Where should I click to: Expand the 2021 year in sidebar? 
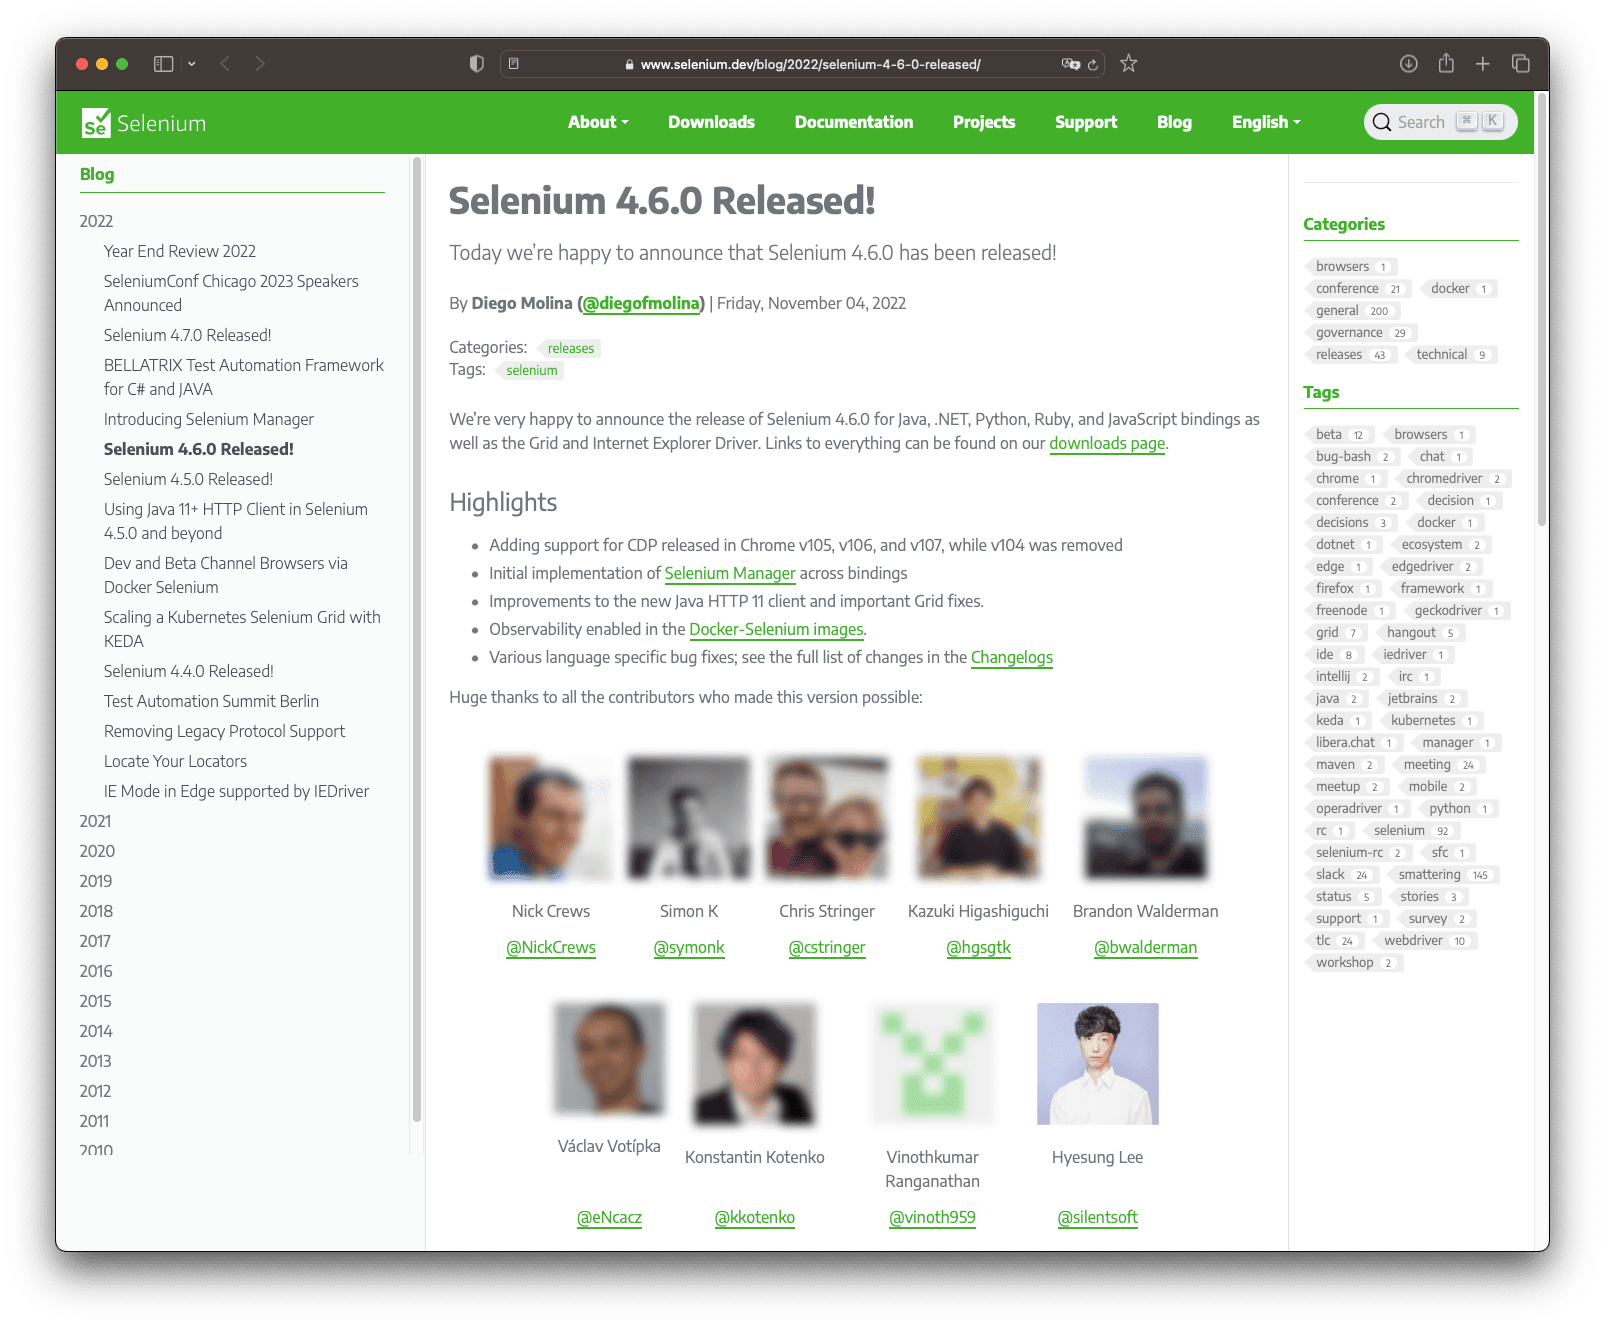pyautogui.click(x=95, y=821)
